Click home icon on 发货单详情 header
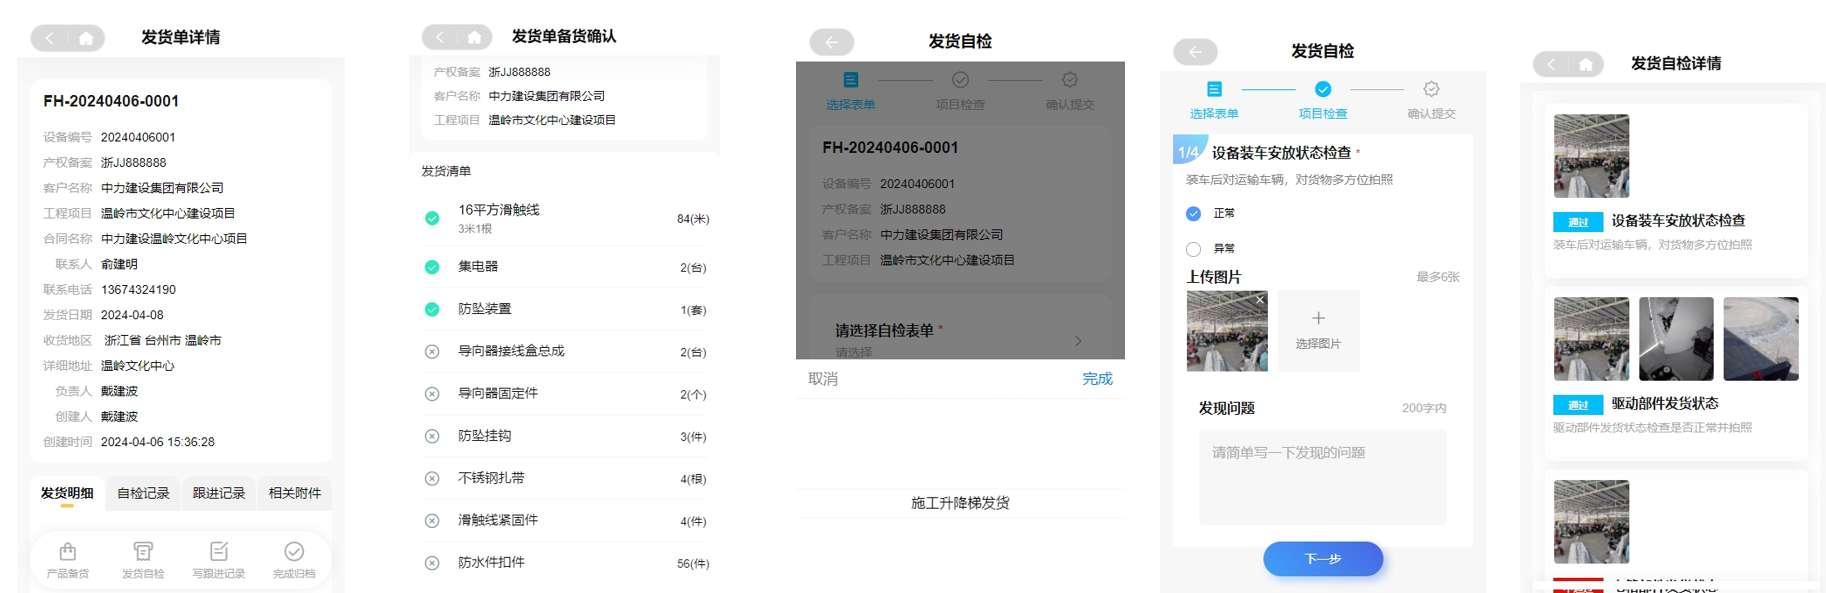The width and height of the screenshot is (1826, 593). (x=86, y=38)
